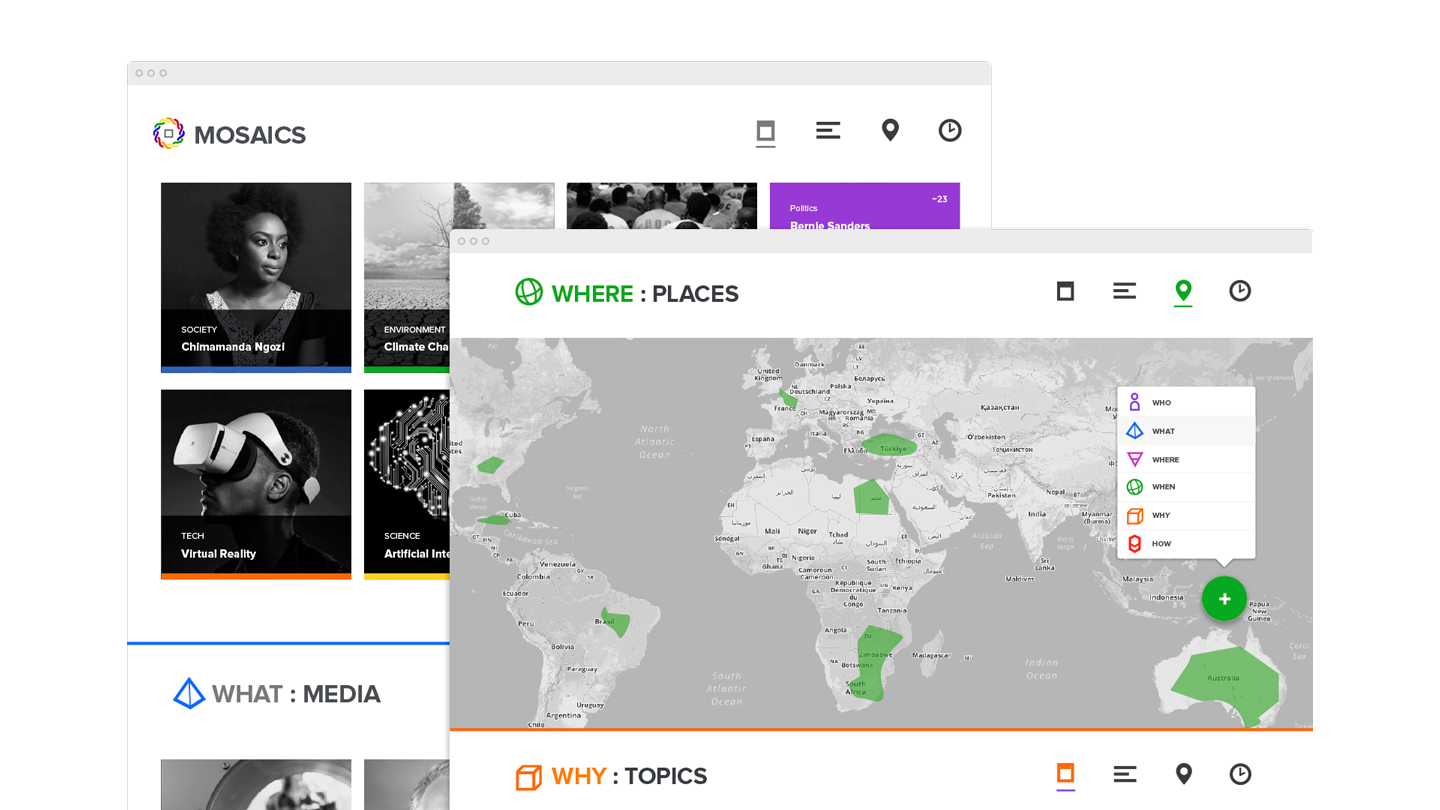
Task: Click the WHAT : MEDIA section heading
Action: [296, 694]
